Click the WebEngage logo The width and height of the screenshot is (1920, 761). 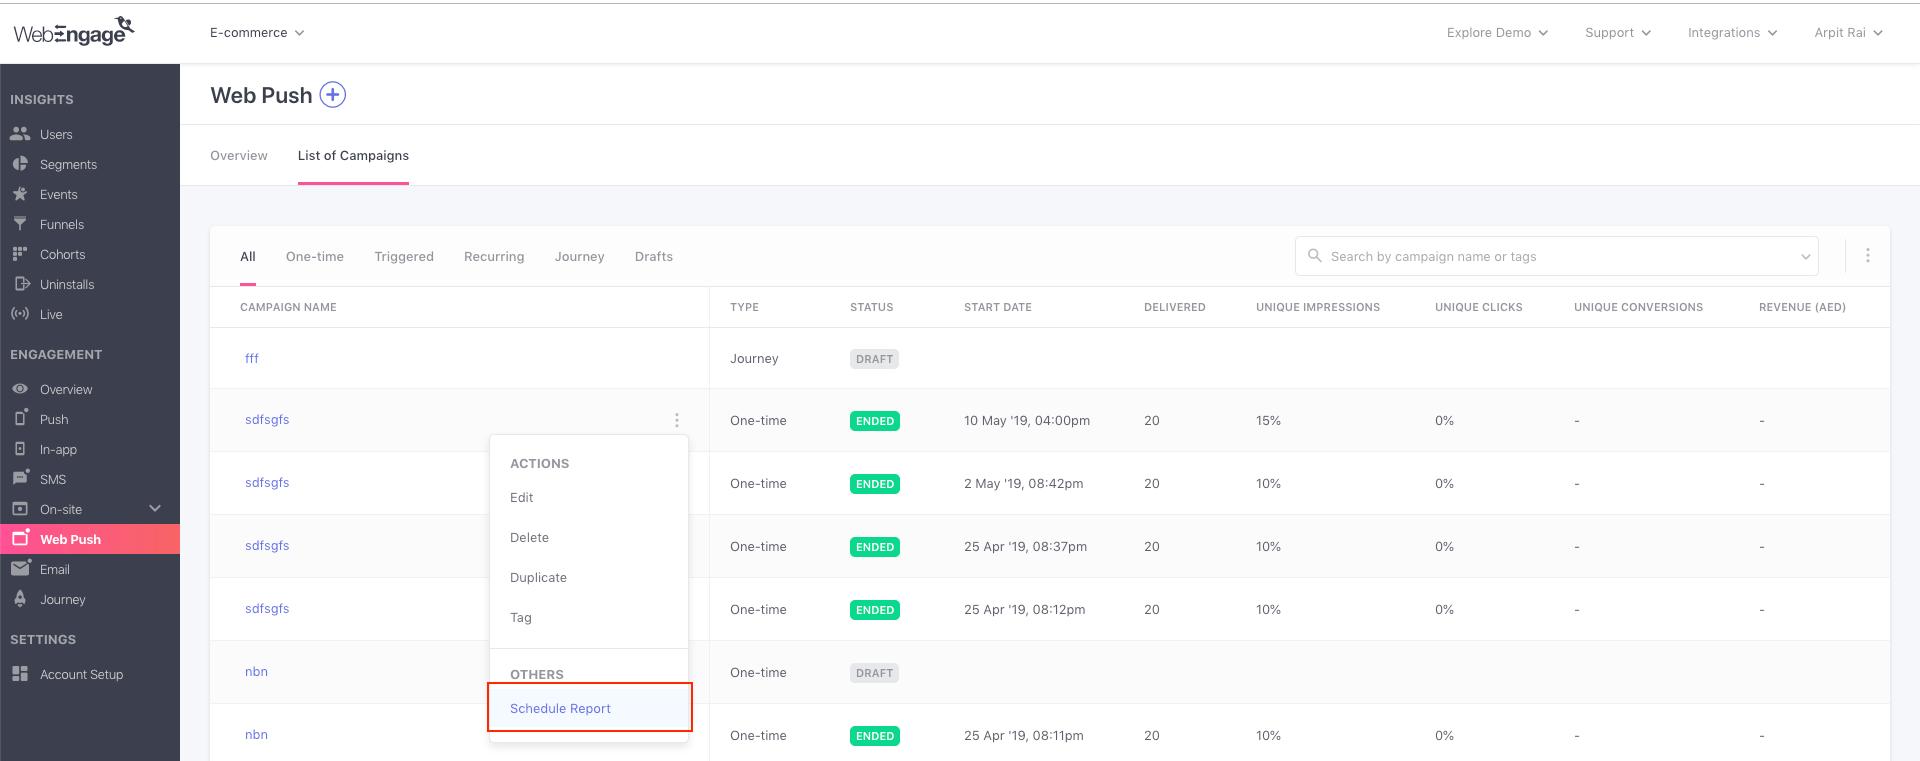click(73, 32)
